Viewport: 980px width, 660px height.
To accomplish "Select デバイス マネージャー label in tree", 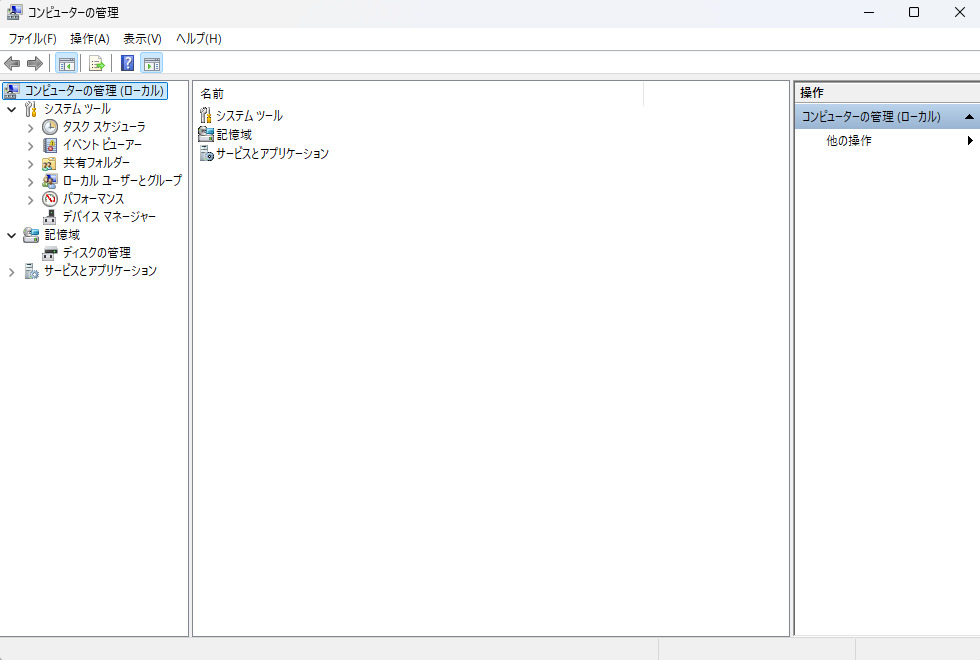I will [109, 217].
